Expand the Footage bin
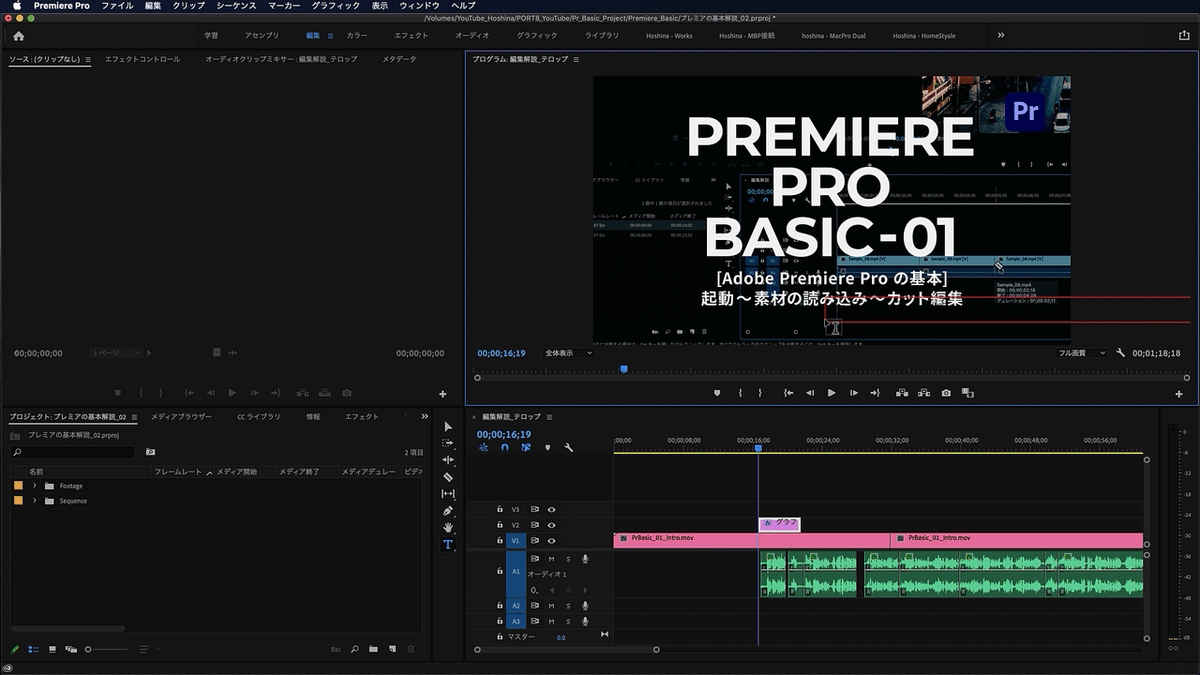This screenshot has width=1200, height=675. click(x=35, y=486)
